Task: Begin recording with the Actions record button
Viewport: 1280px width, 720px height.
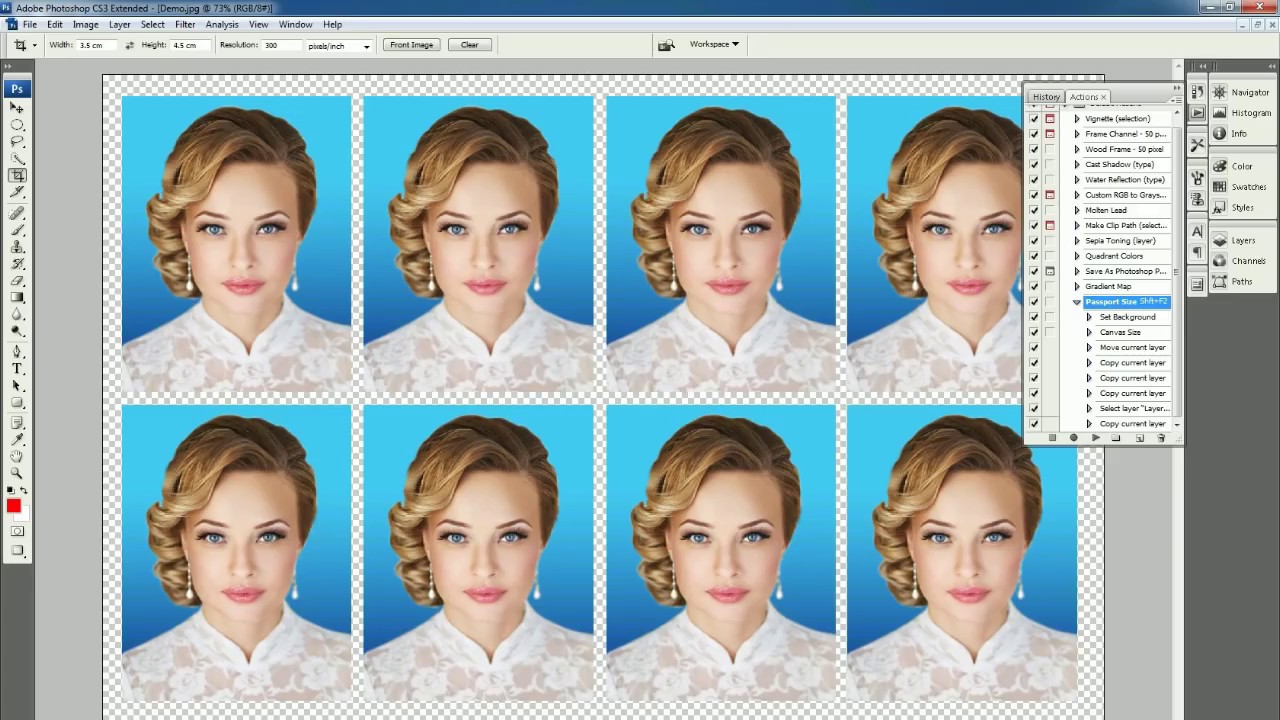Action: coord(1073,438)
